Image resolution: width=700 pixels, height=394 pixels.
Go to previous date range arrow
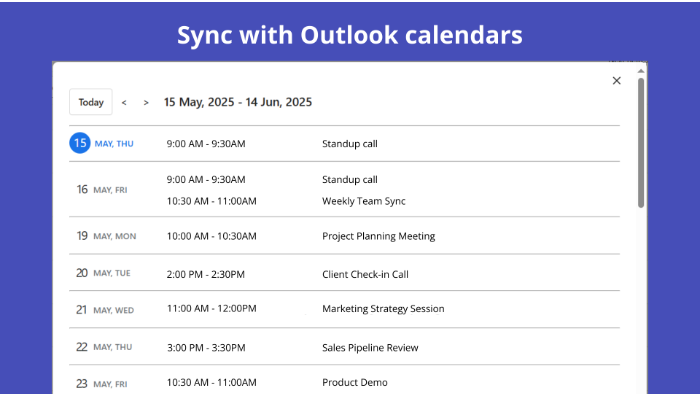coord(124,103)
